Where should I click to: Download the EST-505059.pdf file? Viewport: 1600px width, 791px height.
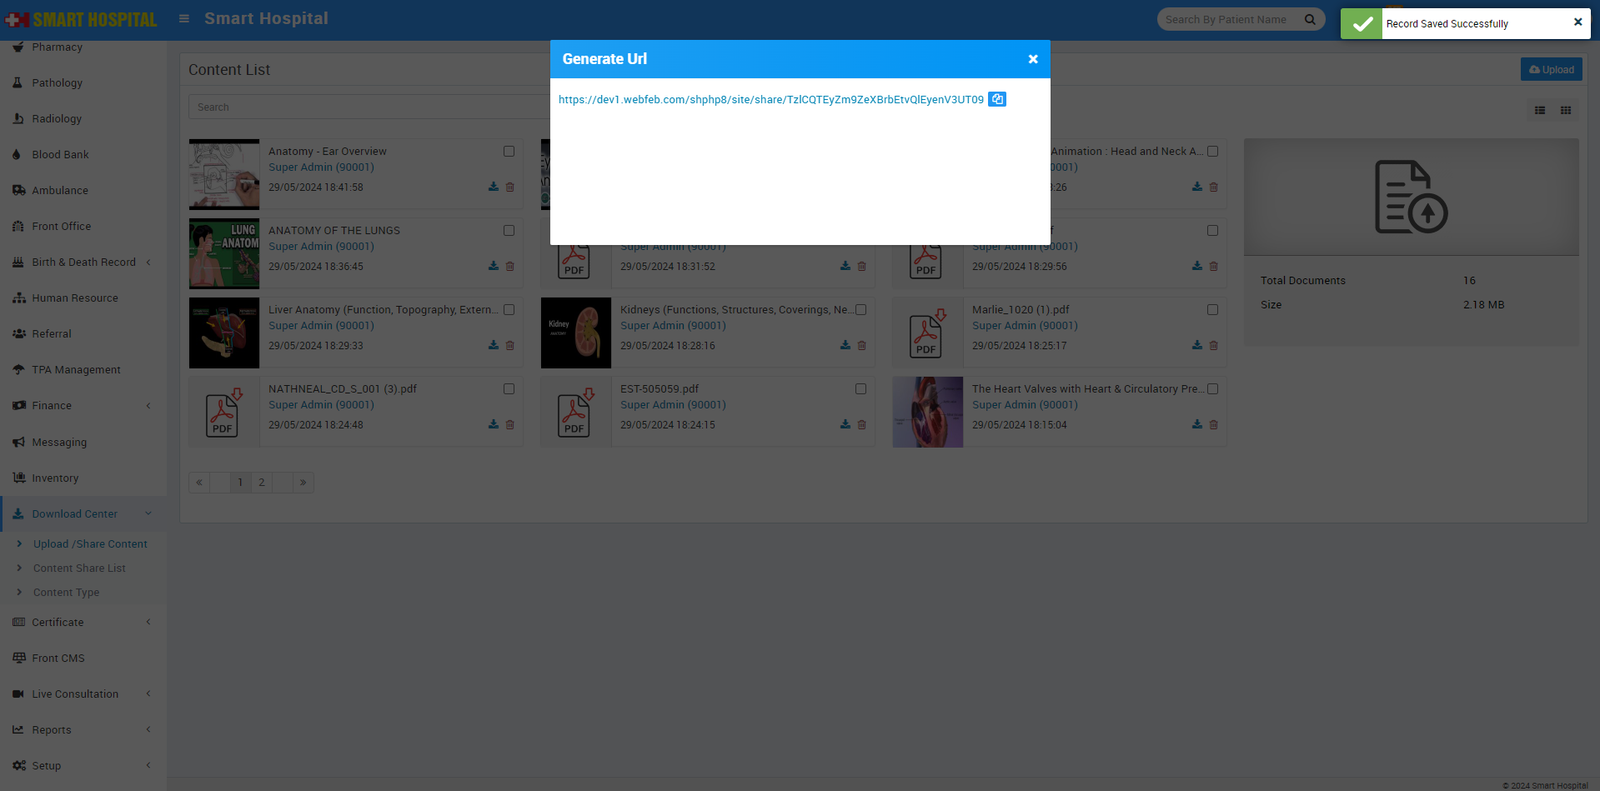pyautogui.click(x=845, y=425)
